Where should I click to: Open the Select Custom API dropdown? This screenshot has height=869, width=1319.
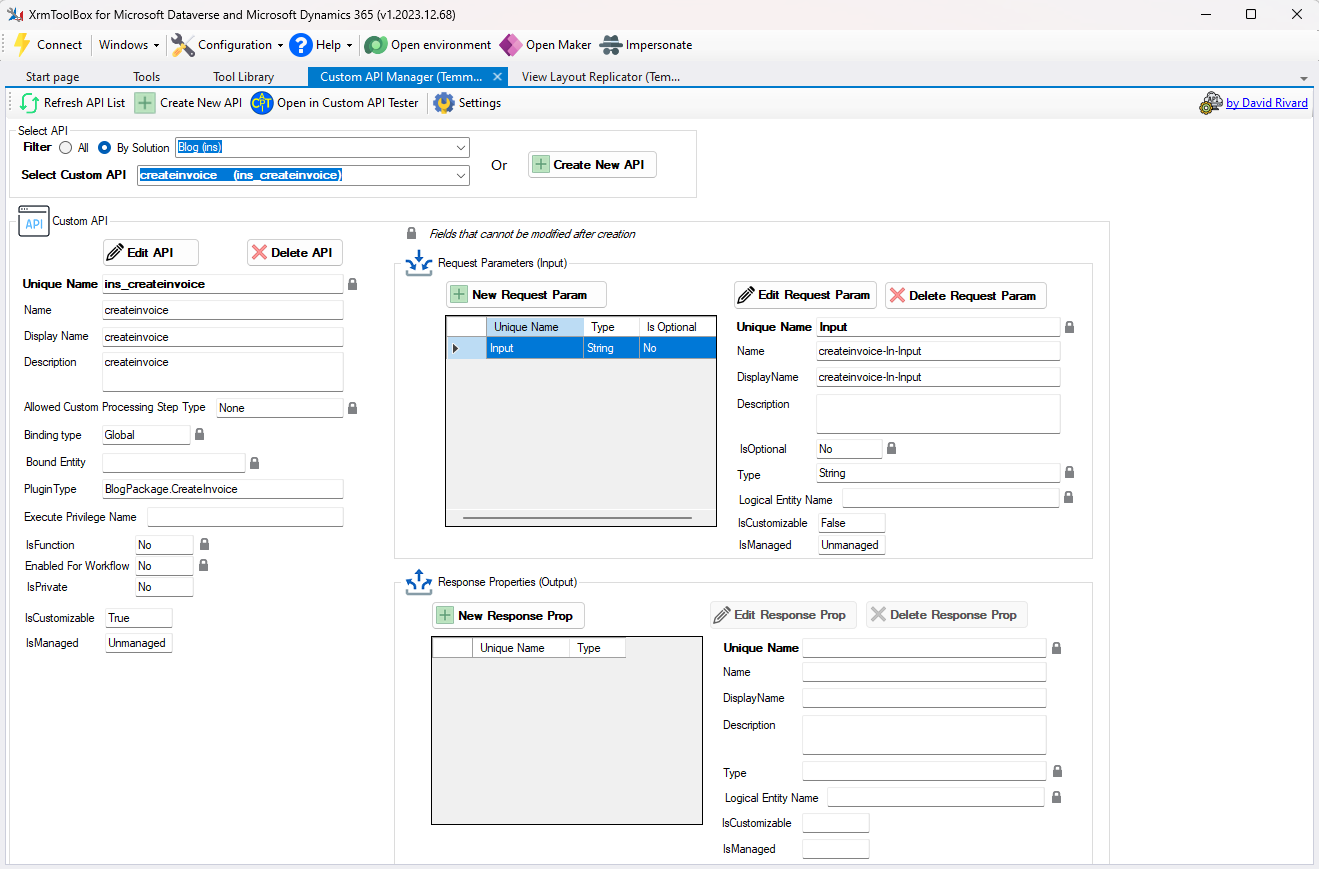(461, 175)
